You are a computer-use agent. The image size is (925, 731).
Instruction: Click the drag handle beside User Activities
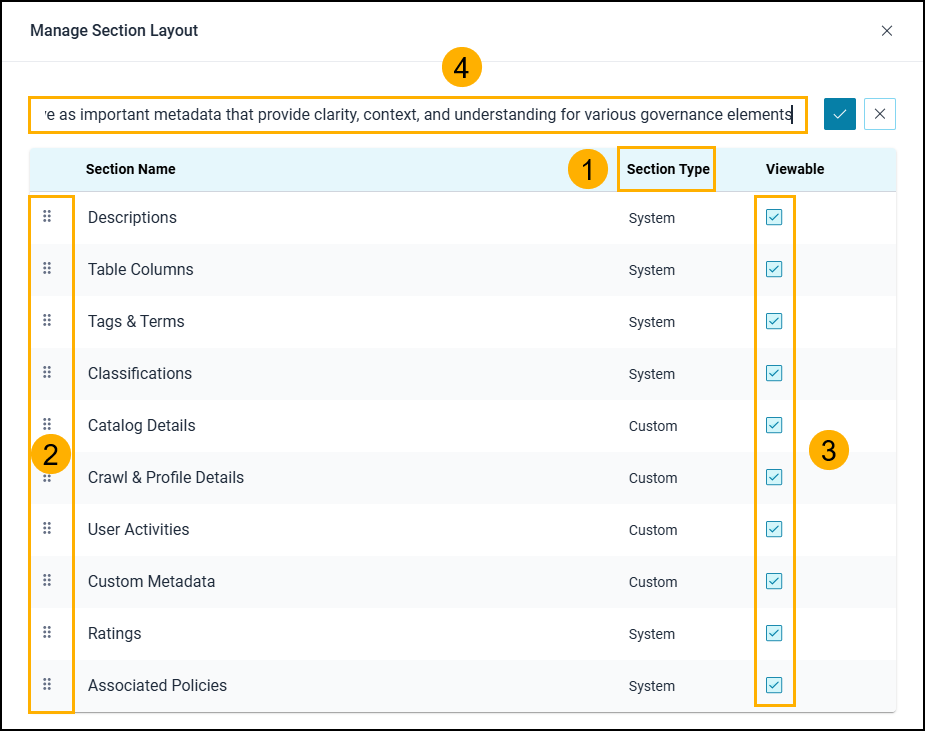(x=47, y=528)
